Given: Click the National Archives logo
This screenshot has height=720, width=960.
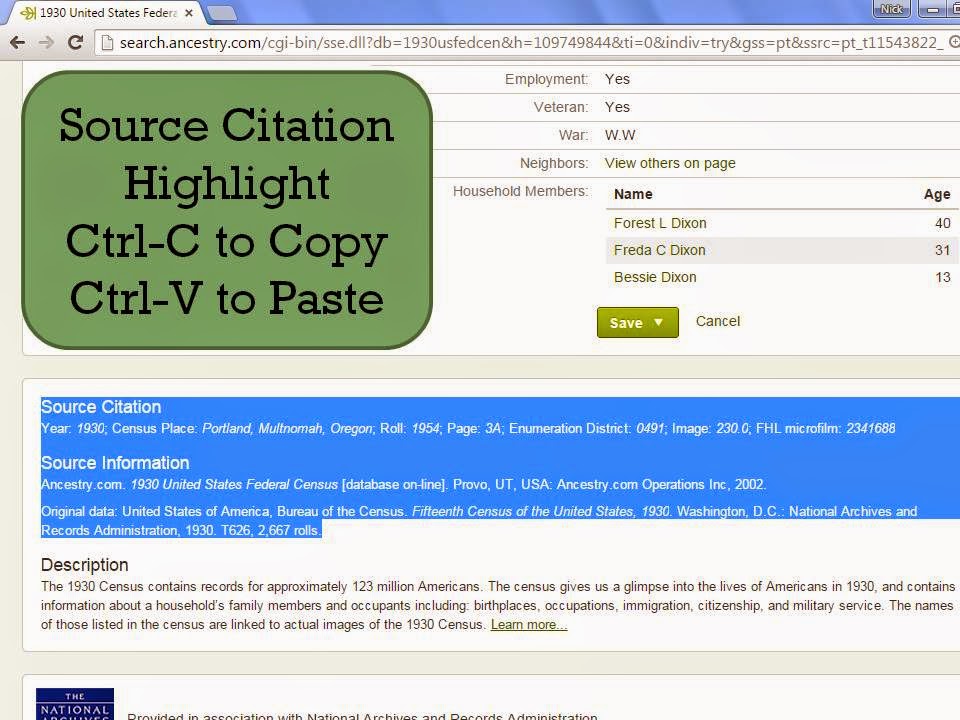Looking at the screenshot, I should pos(74,706).
